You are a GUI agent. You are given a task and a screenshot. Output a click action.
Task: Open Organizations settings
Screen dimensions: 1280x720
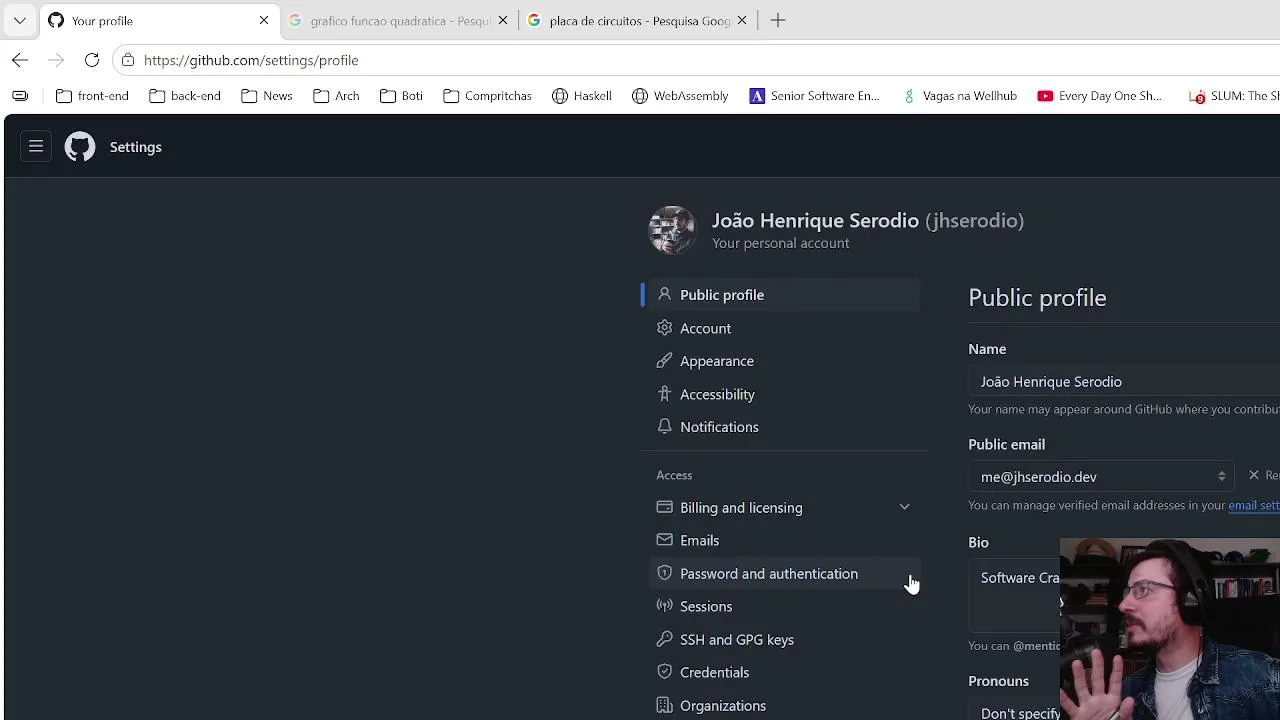784,706
